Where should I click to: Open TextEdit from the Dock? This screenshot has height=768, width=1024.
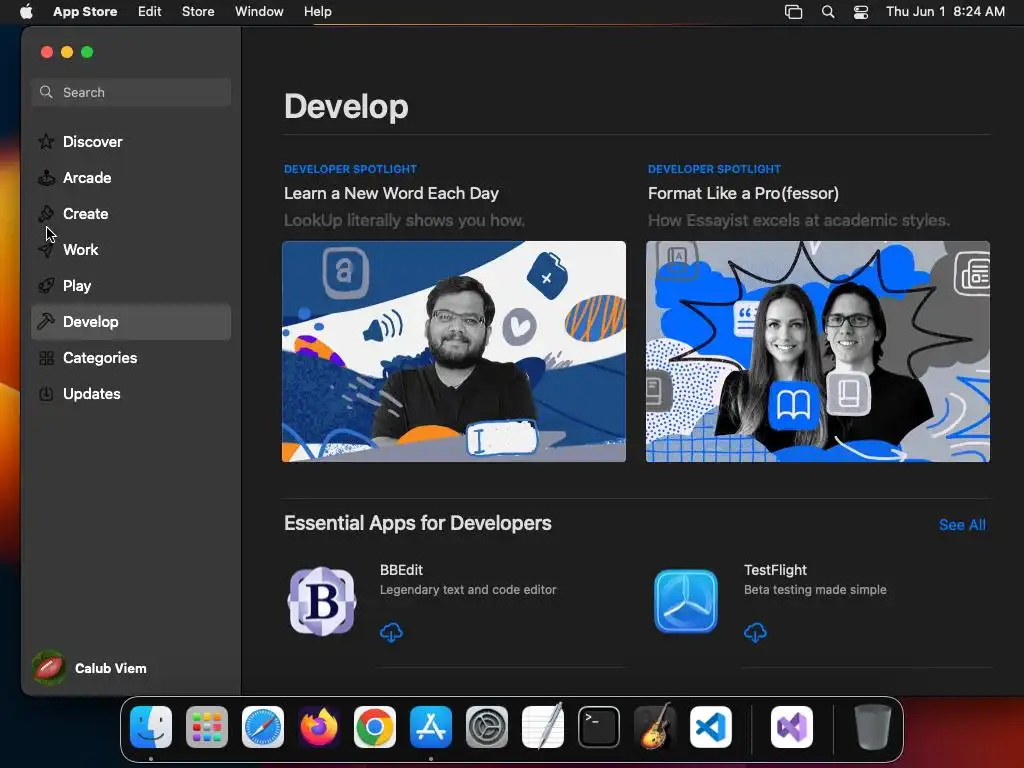click(x=543, y=727)
